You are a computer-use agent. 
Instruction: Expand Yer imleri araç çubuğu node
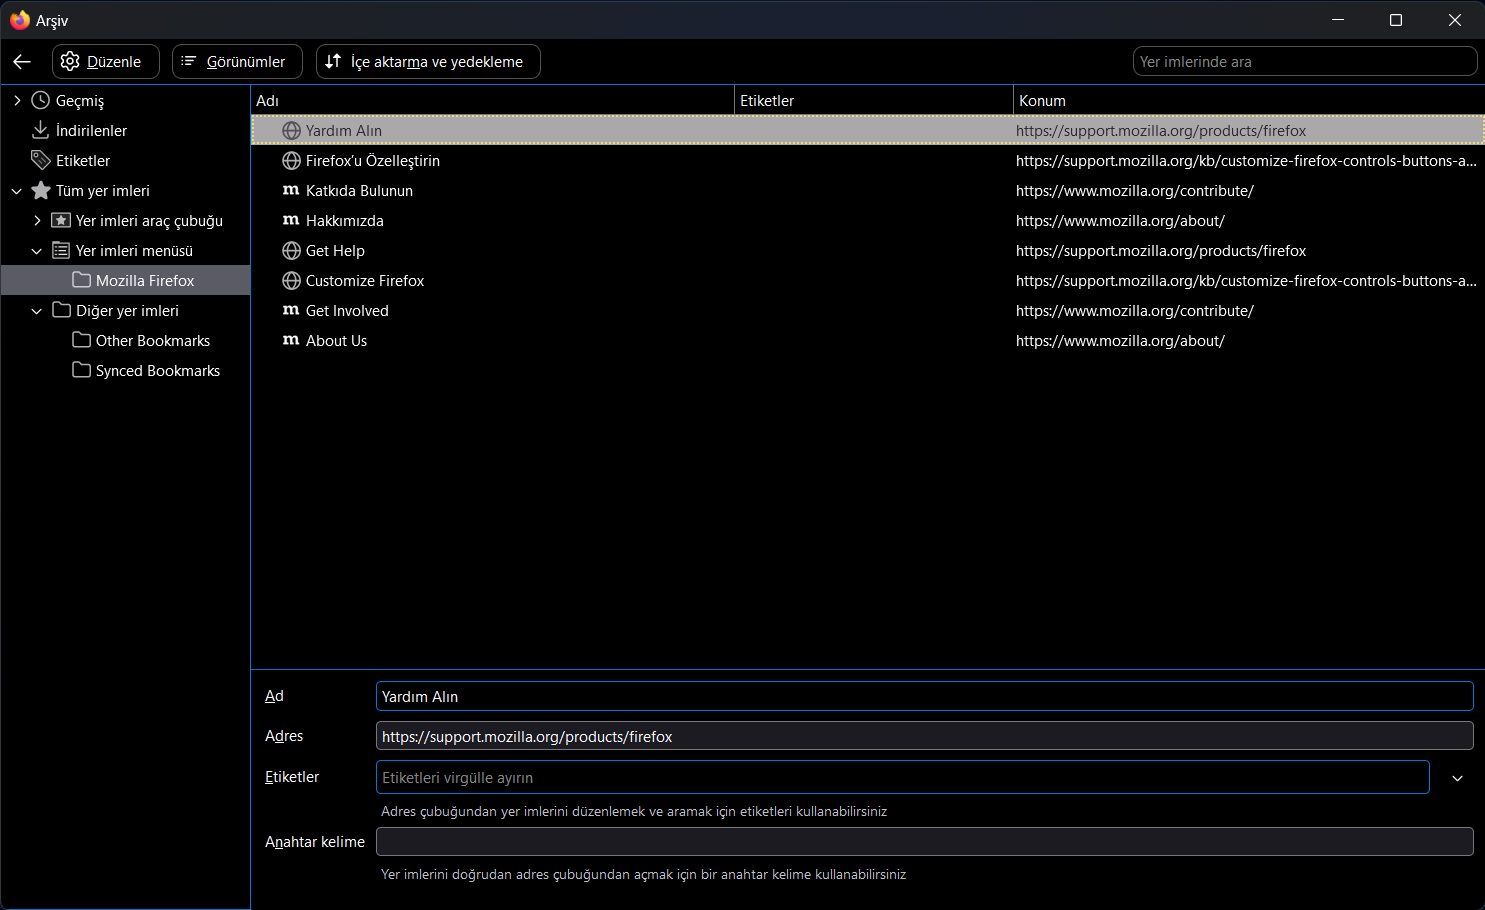coord(37,221)
